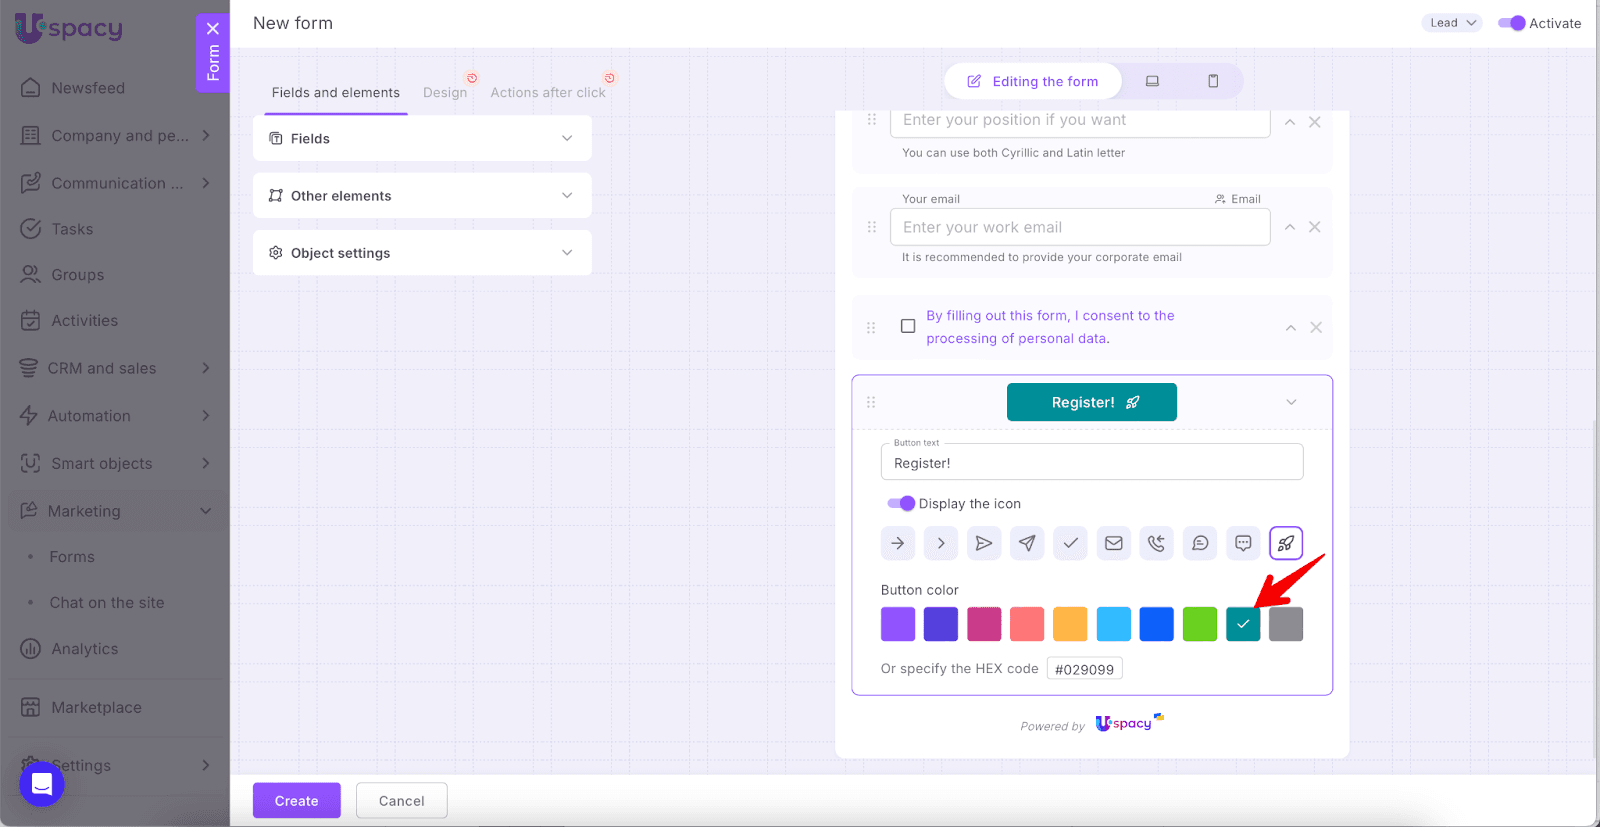Pick the phone call icon option
1600x827 pixels.
(x=1156, y=543)
